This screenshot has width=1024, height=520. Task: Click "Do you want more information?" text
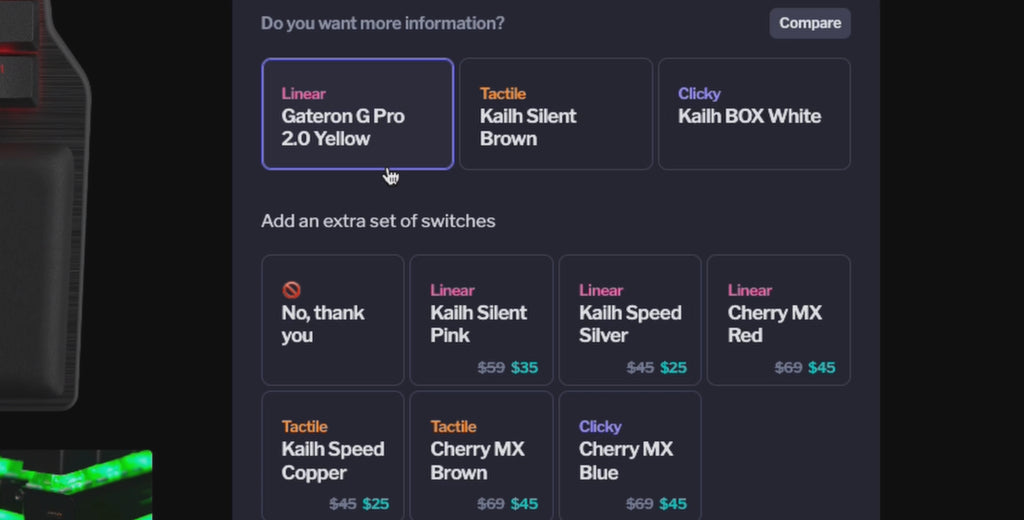click(382, 23)
